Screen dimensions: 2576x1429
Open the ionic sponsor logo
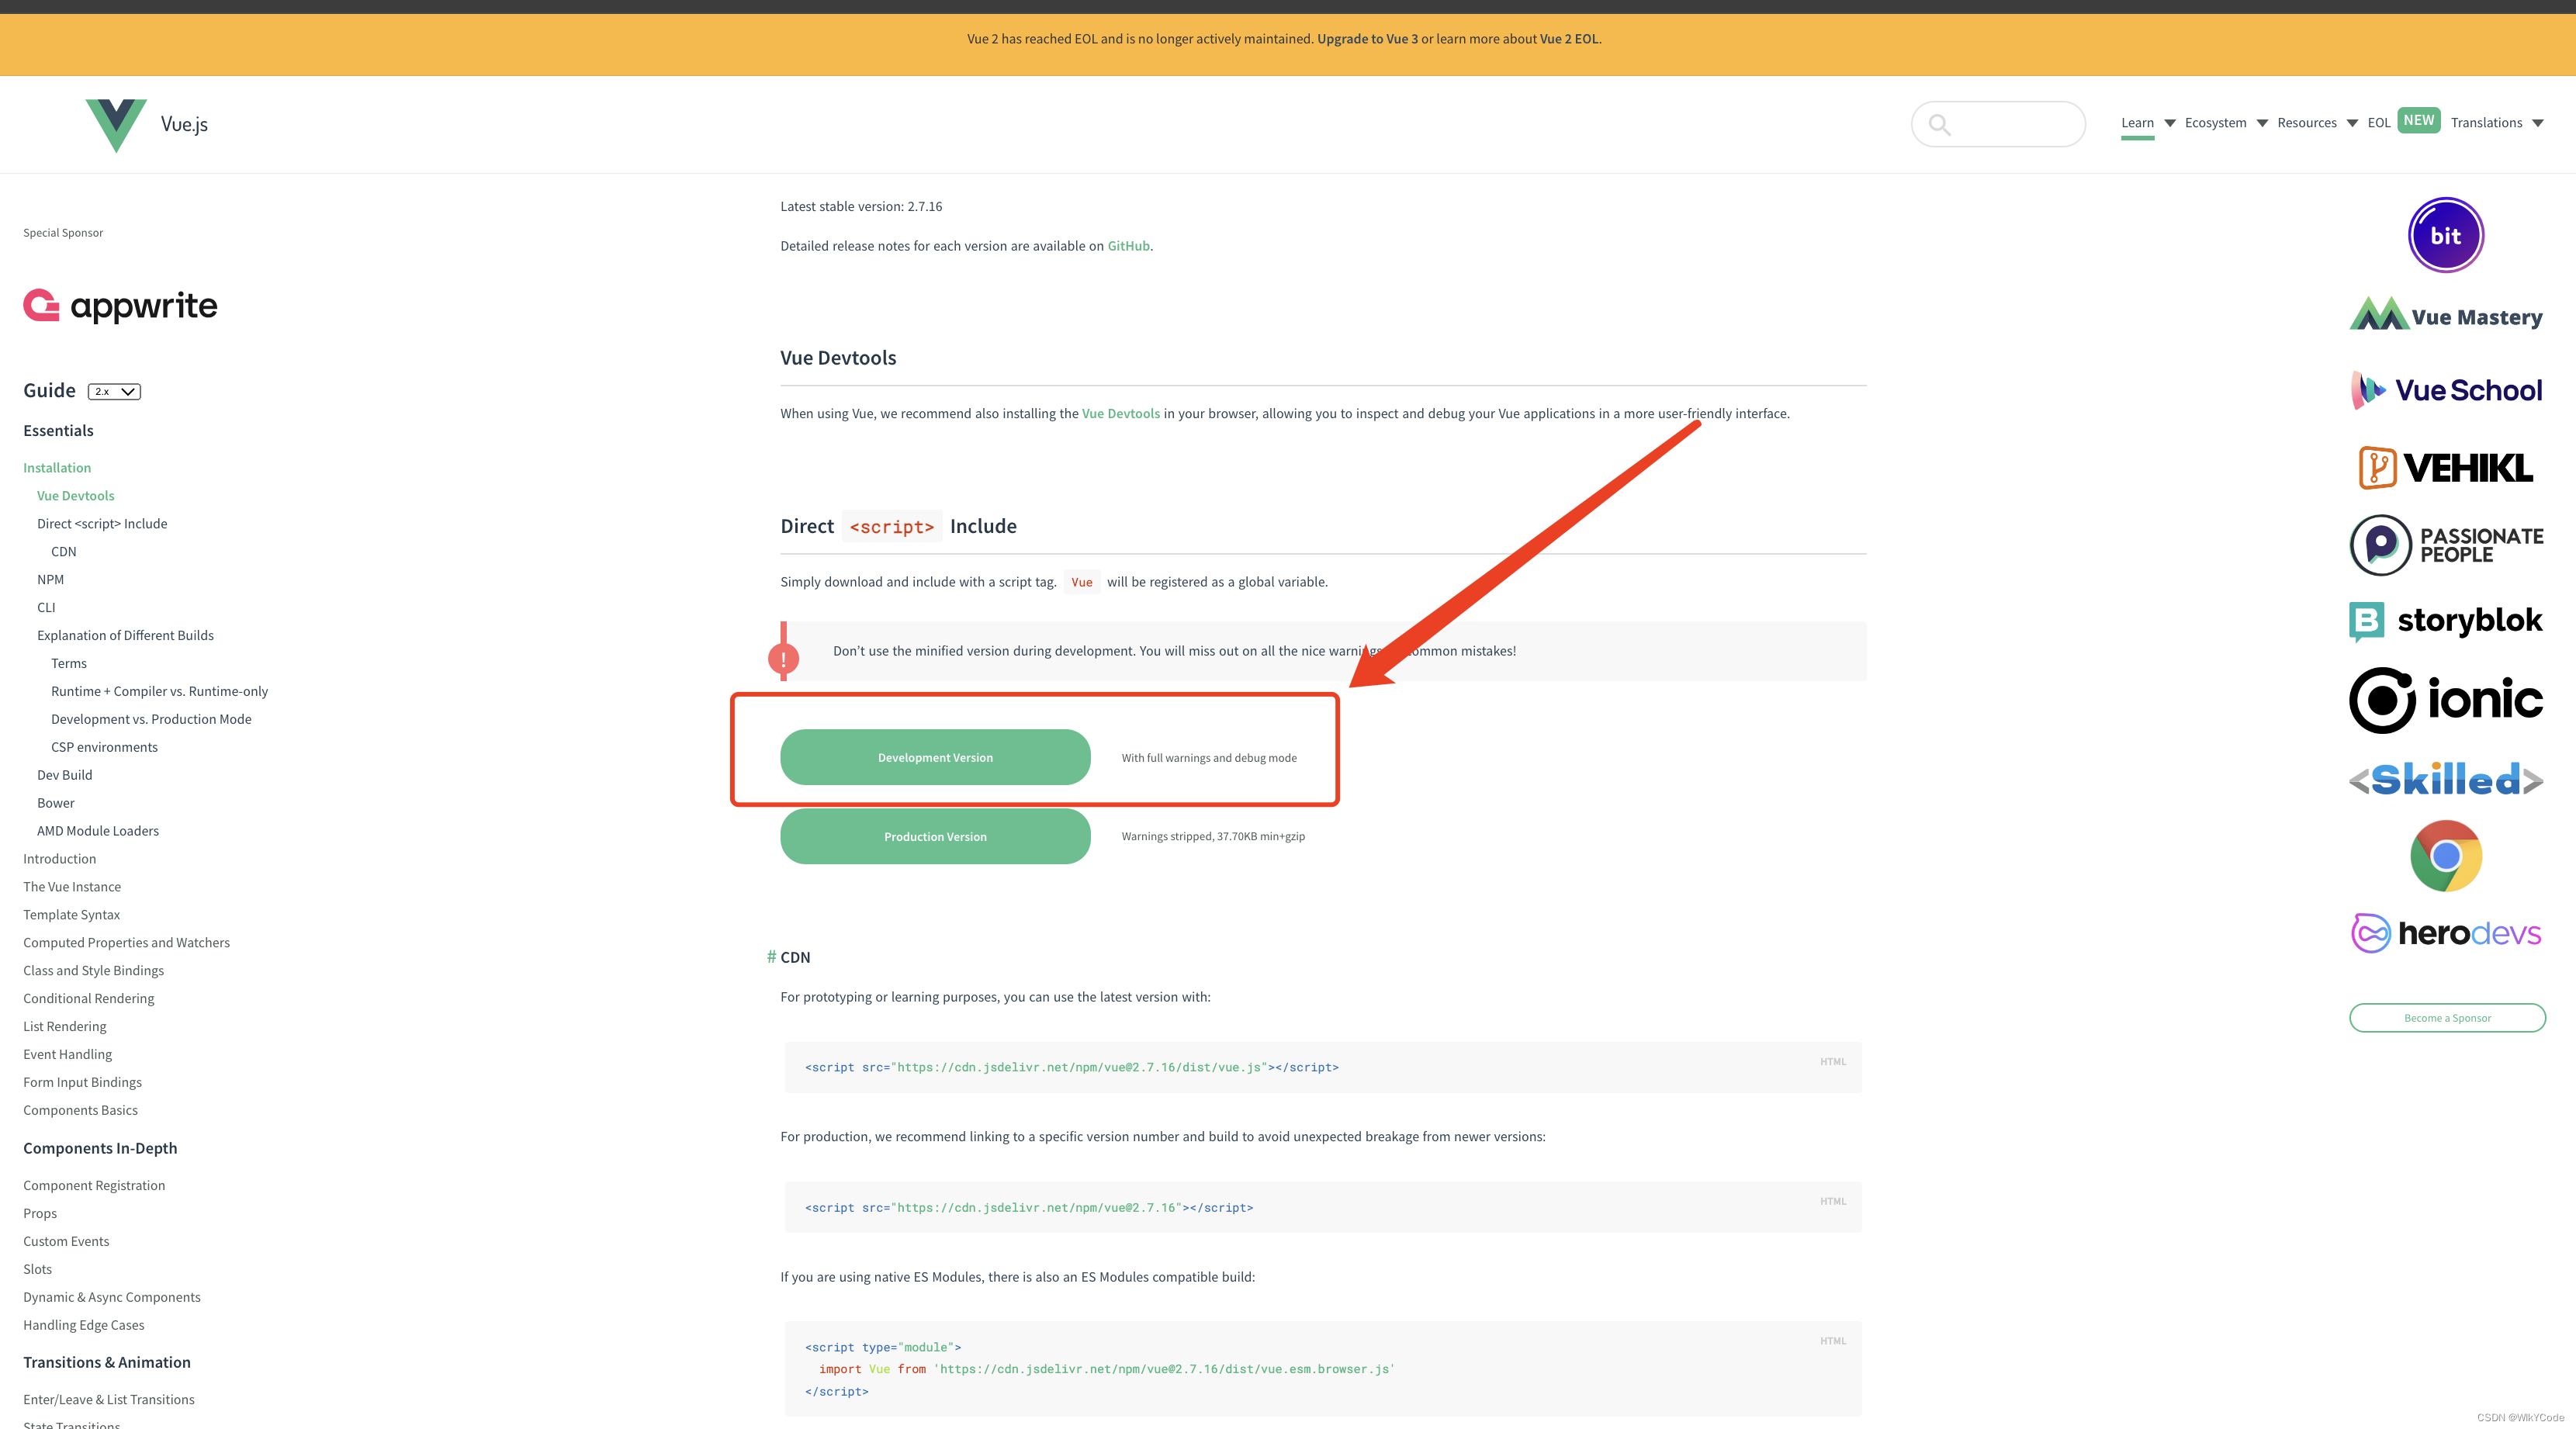2446,700
